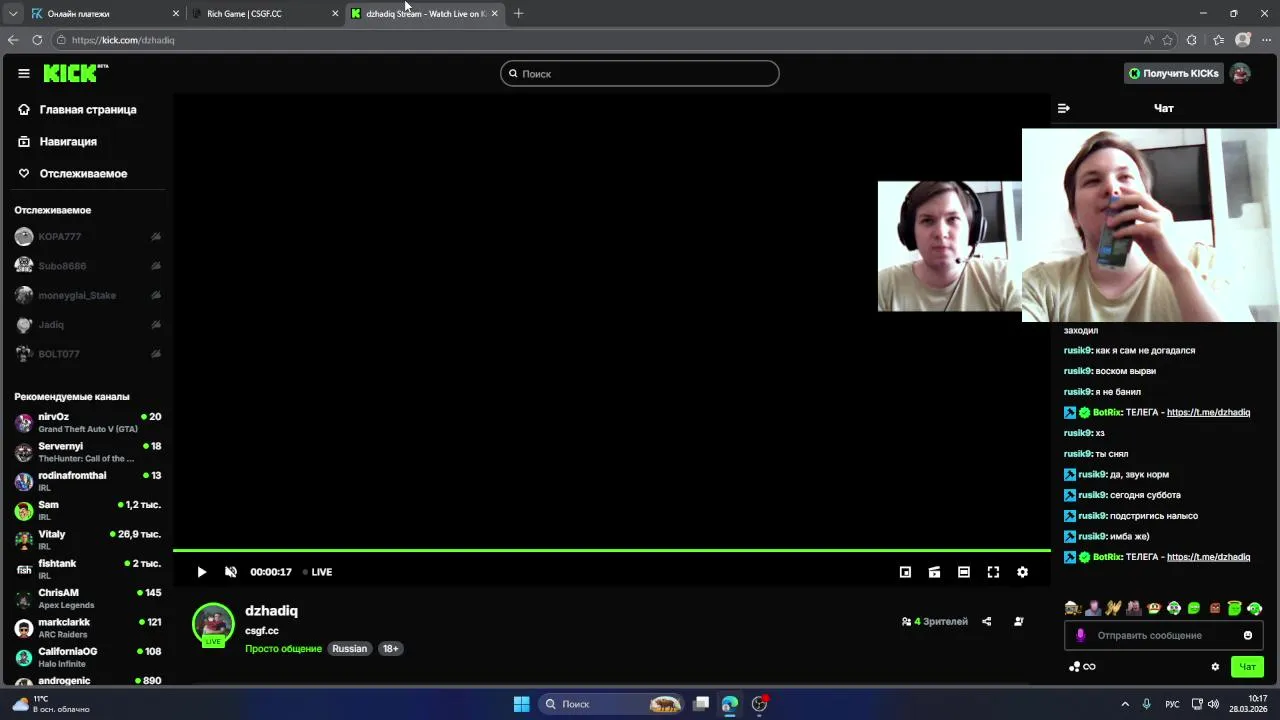Open Edge browser taskbar icon
This screenshot has width=1280, height=720.
[x=730, y=704]
